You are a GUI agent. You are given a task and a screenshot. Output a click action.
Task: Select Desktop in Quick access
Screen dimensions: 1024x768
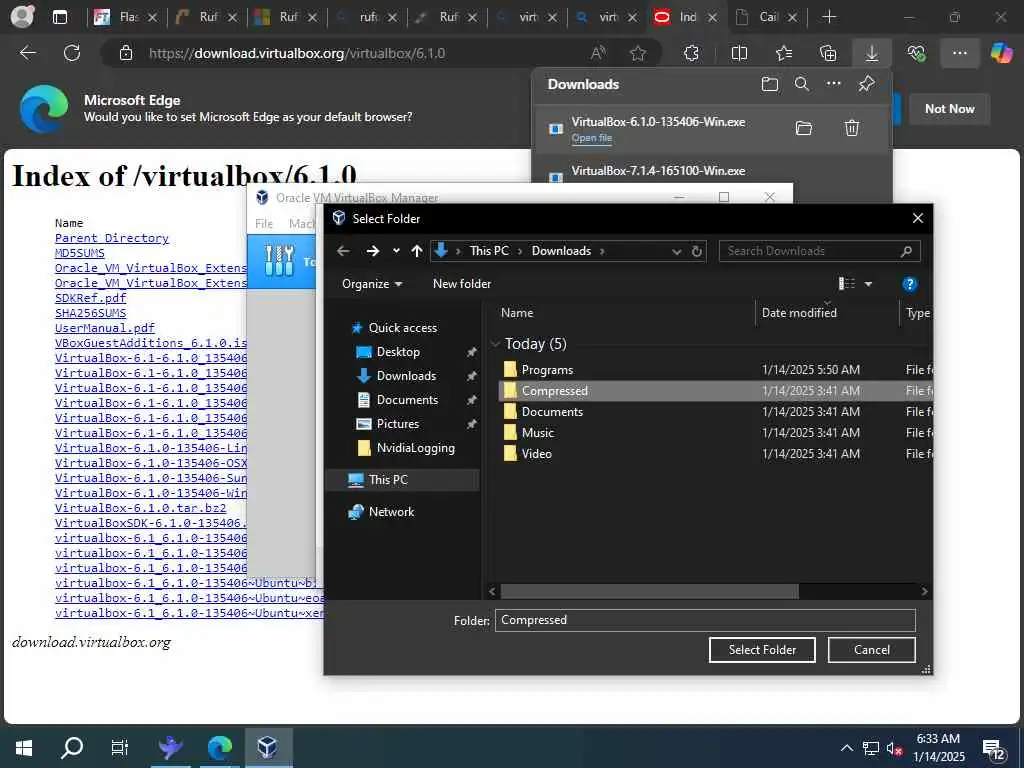pyautogui.click(x=398, y=352)
